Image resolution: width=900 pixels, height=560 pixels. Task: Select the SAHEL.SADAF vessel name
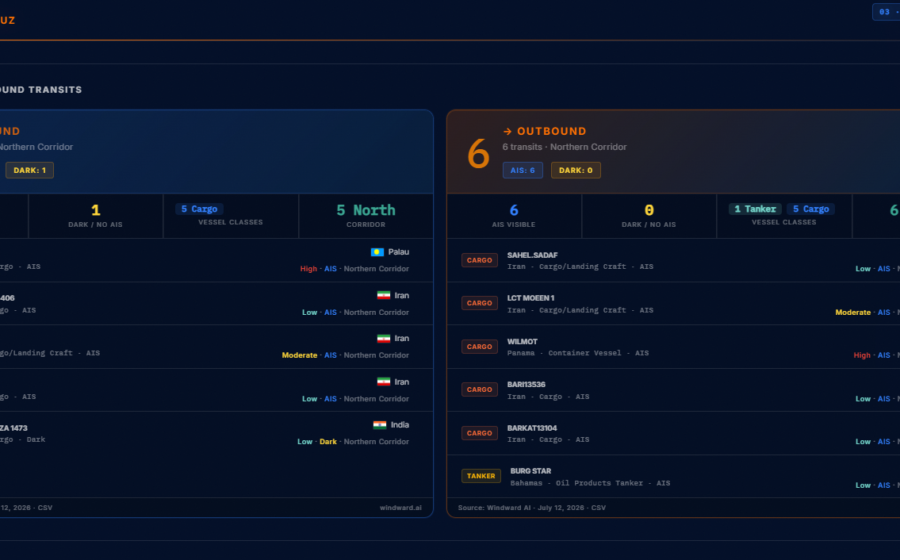pos(532,255)
